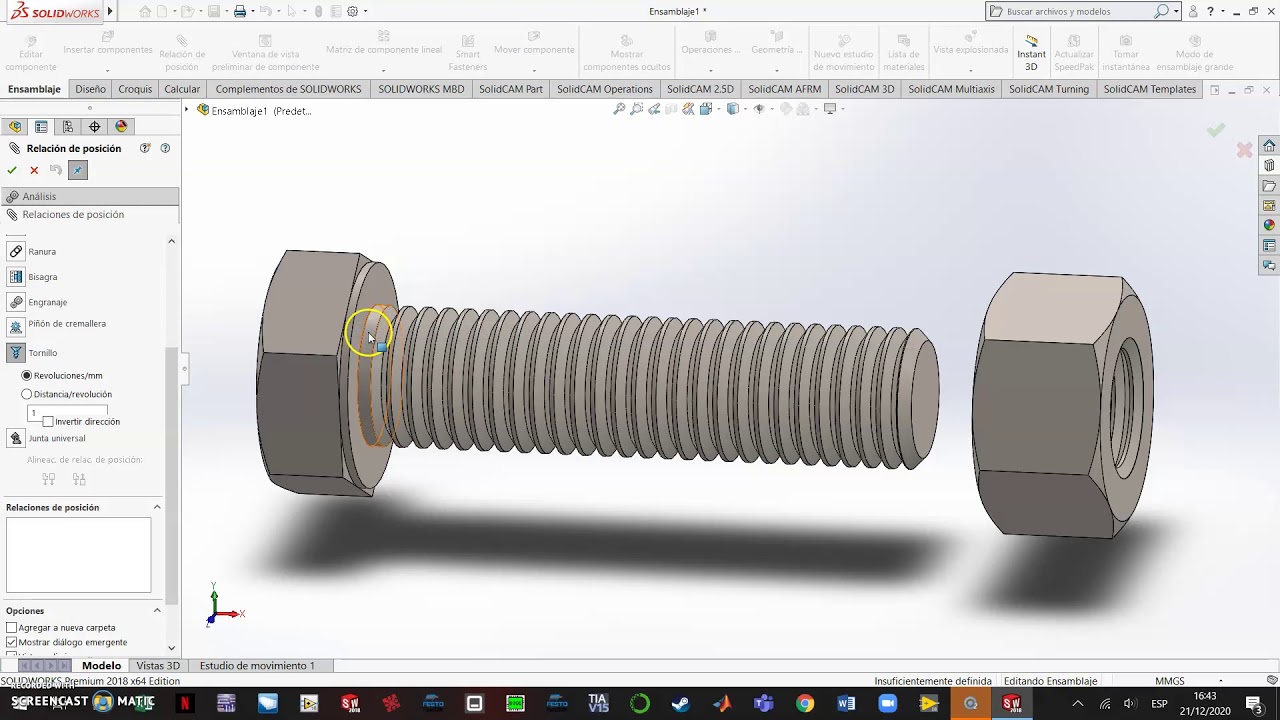
Task: Click the Zoom to Area icon
Action: coord(637,109)
